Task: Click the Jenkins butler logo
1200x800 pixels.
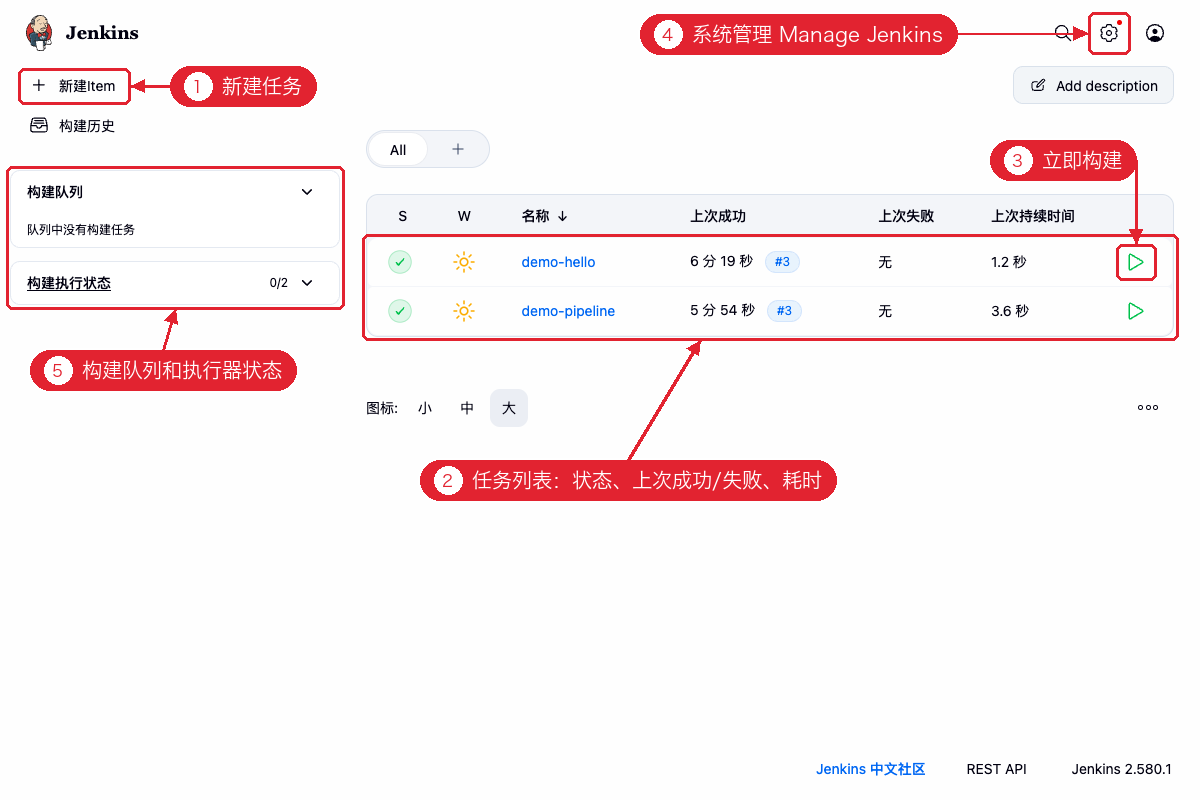Action: point(39,33)
